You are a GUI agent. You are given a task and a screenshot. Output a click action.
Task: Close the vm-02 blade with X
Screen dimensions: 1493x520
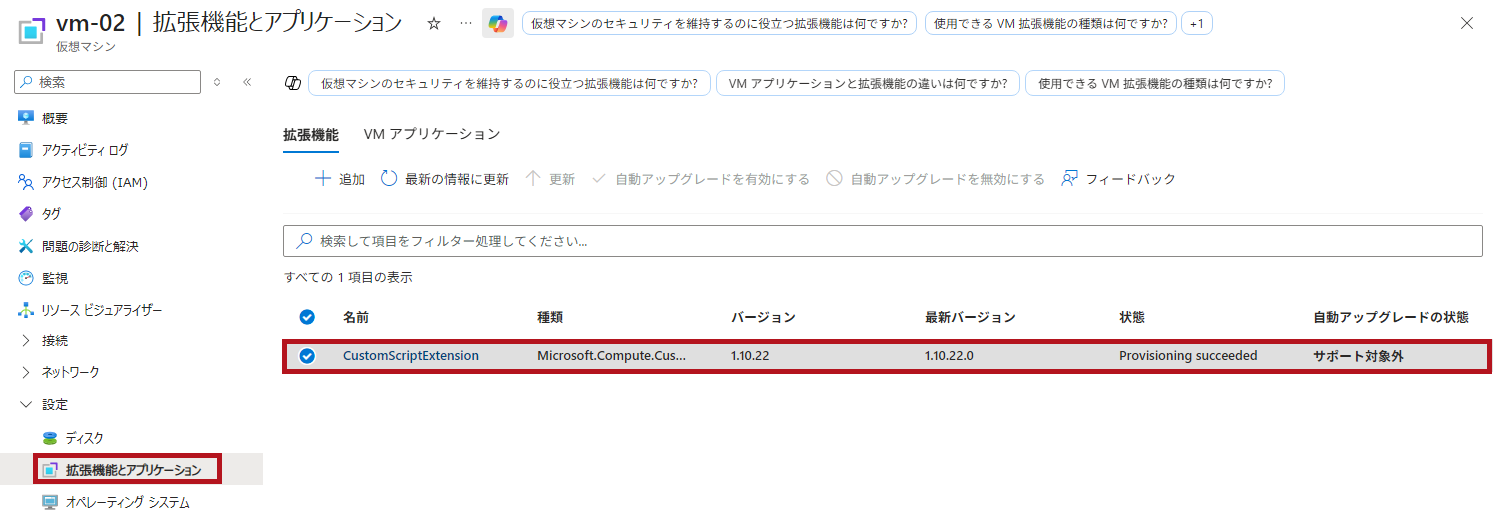point(1467,23)
